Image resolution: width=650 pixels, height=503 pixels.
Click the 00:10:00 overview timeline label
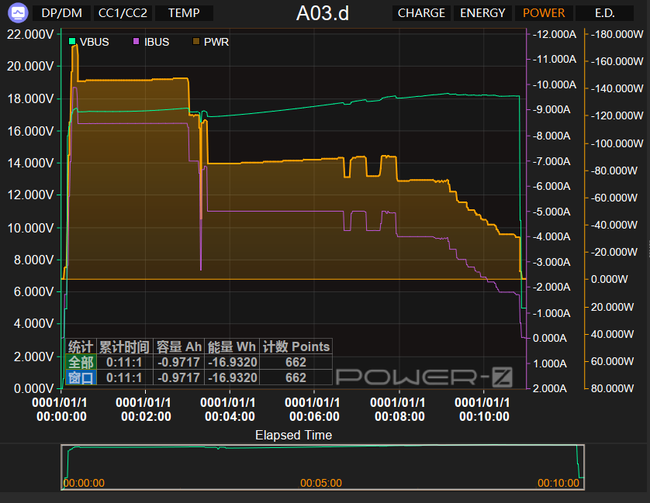click(x=558, y=483)
